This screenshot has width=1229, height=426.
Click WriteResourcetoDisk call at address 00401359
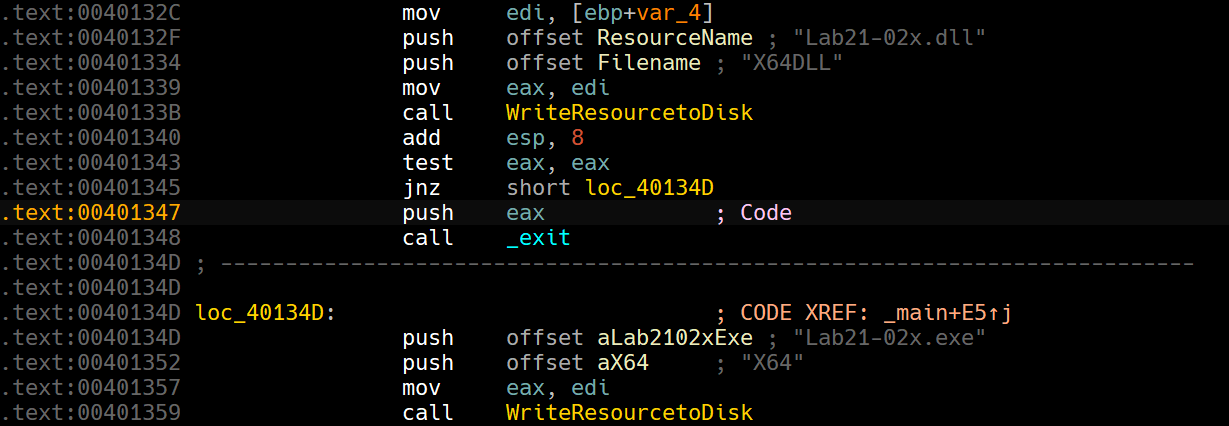[x=629, y=413]
